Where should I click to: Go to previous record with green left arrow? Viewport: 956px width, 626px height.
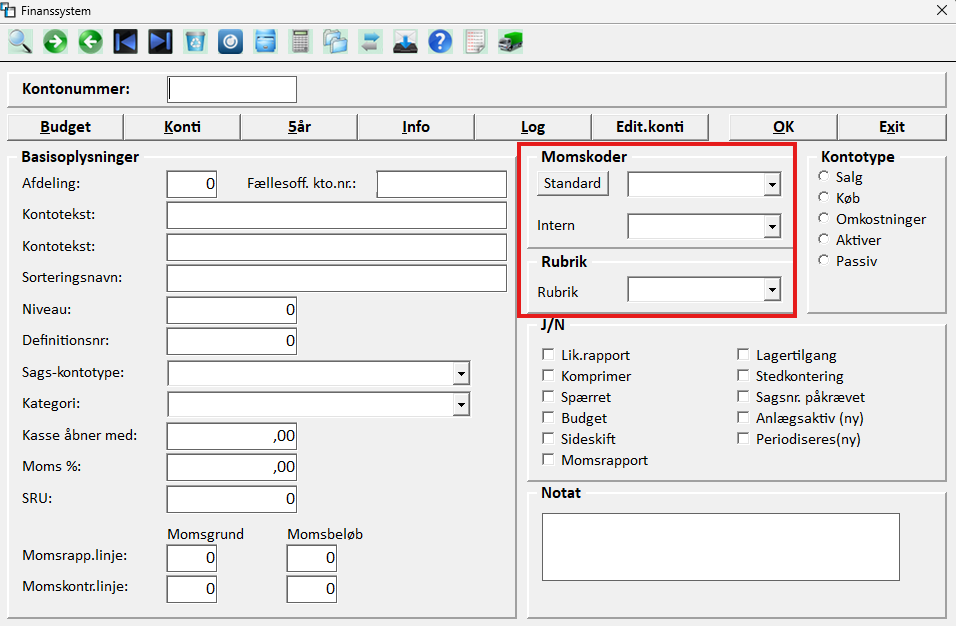point(90,42)
